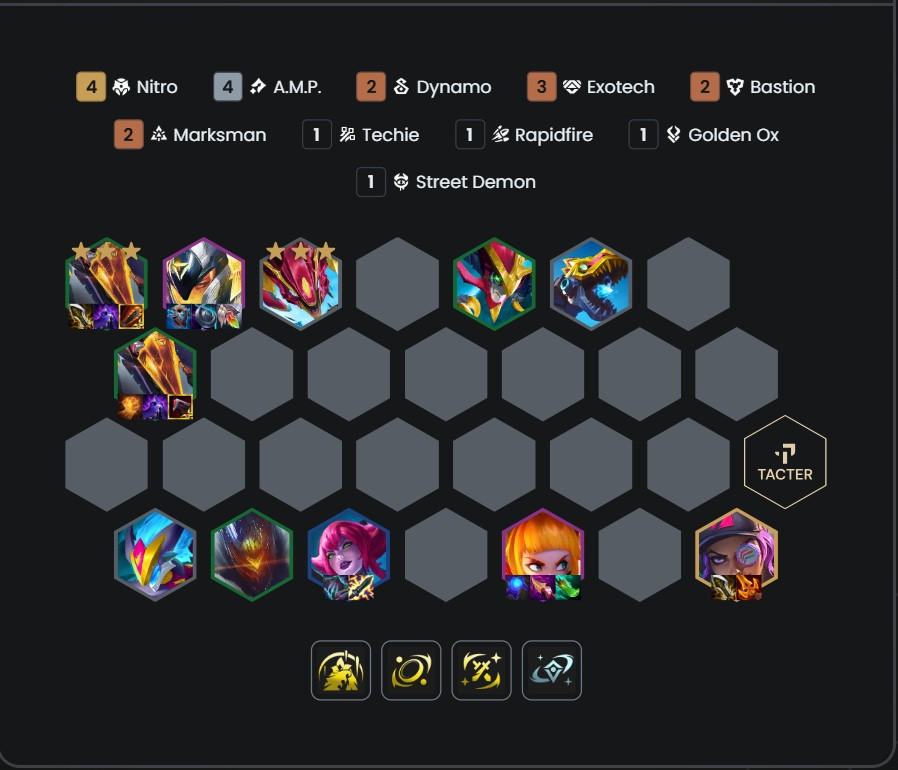Select the A.M.P. trait icon

click(258, 87)
